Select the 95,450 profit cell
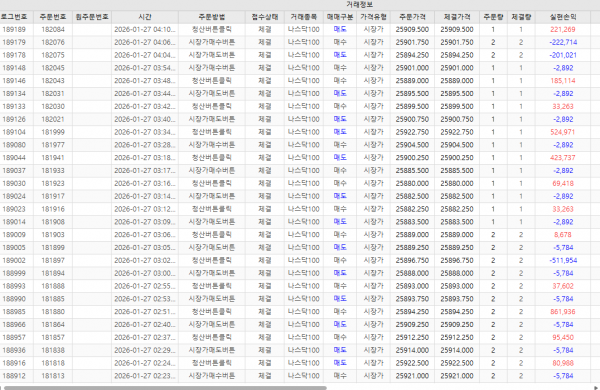The image size is (600, 390). (563, 337)
